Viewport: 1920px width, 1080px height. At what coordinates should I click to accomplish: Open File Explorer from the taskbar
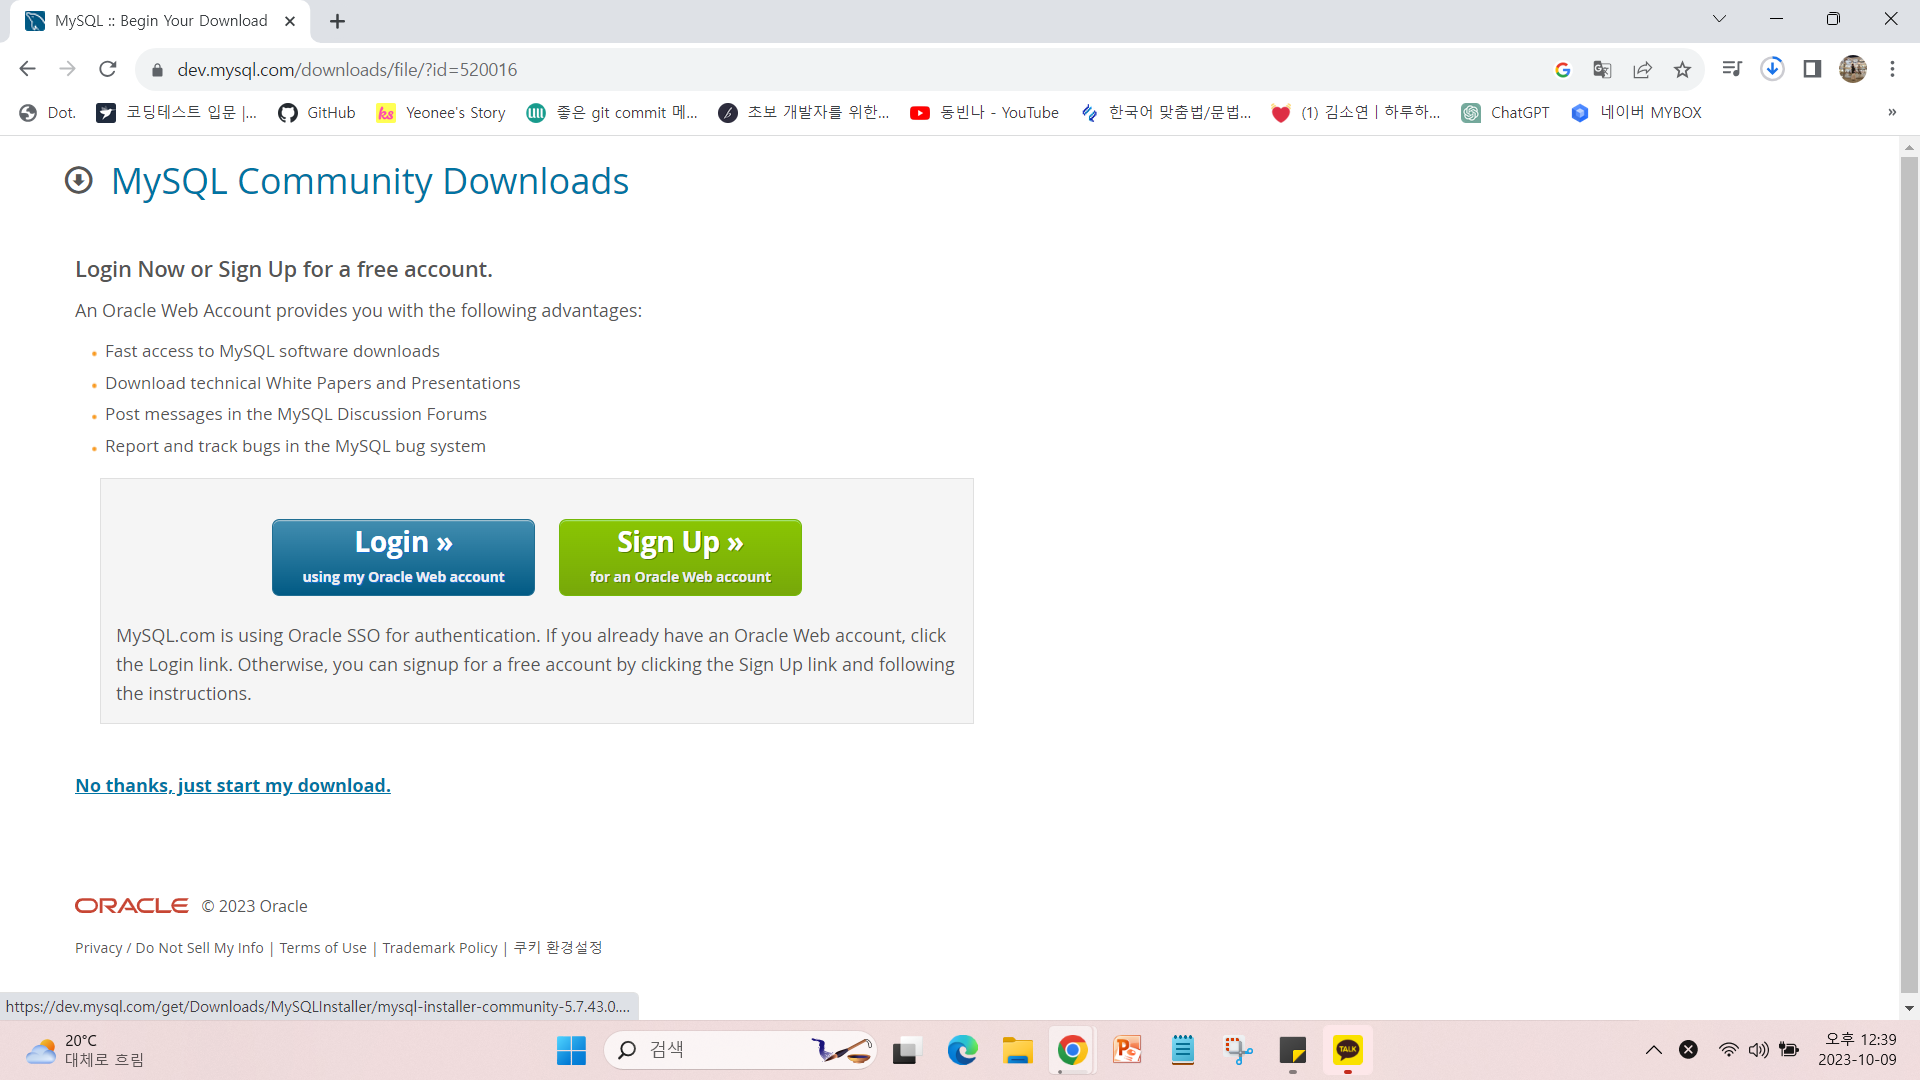1018,1050
